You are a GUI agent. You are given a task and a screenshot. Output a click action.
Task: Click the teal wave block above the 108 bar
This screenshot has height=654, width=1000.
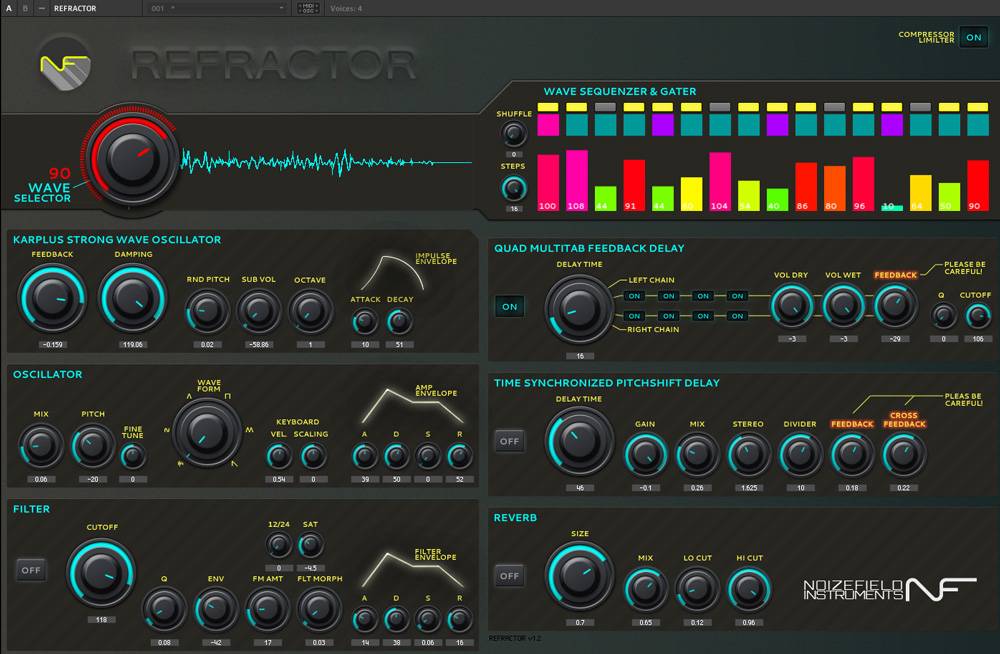coord(577,125)
